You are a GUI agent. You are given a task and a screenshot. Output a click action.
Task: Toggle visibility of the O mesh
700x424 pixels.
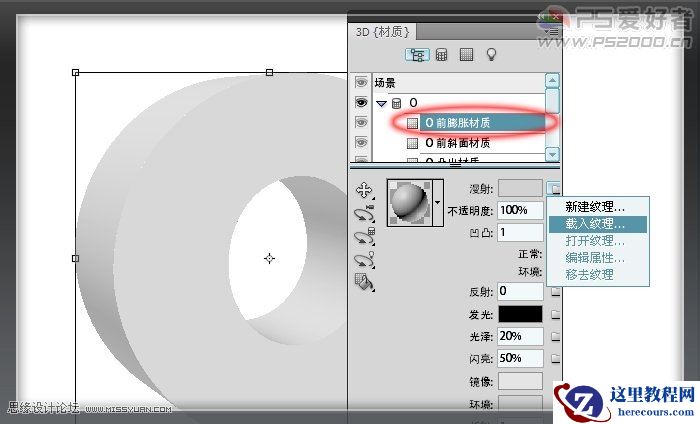coord(361,103)
